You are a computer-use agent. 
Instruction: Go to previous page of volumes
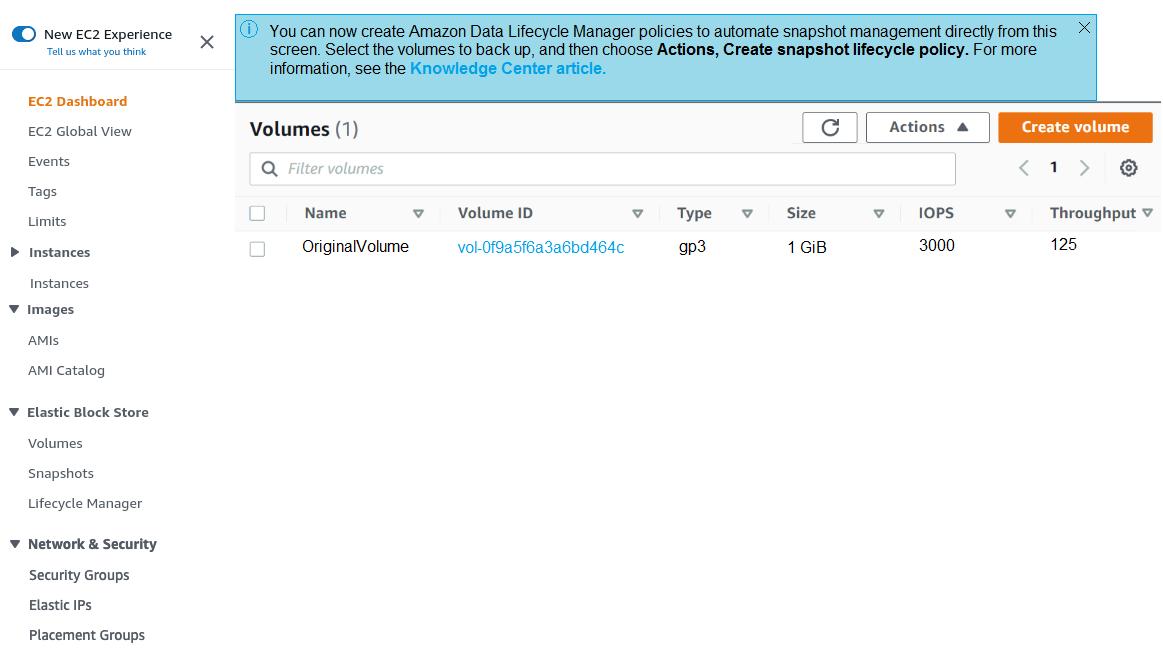pyautogui.click(x=1023, y=168)
